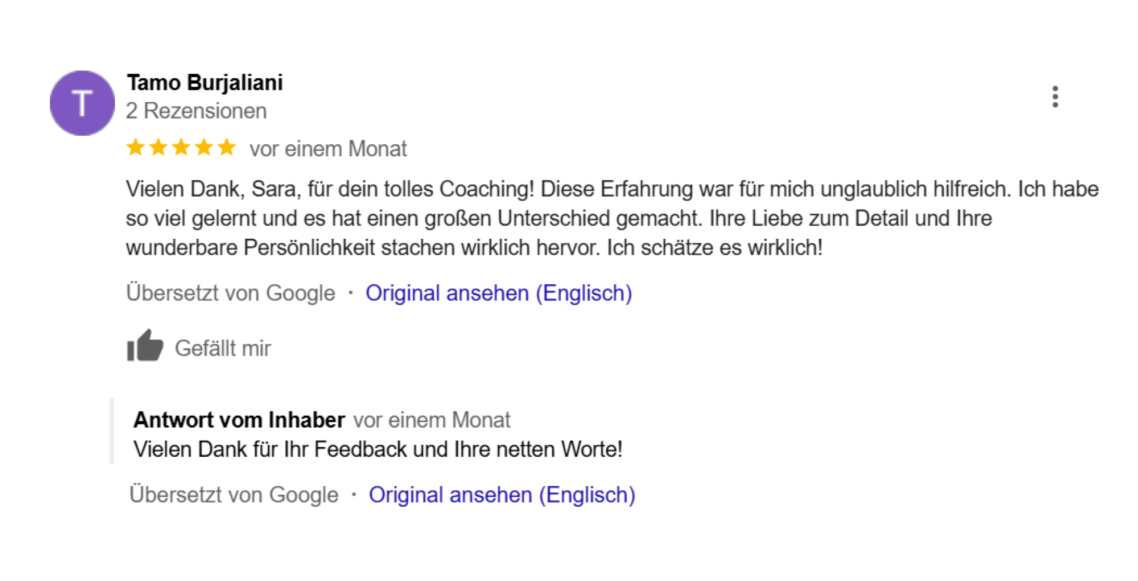Click the review's "vor einem Monat" timestamp
Image resolution: width=1138 pixels, height=581 pixels.
click(328, 149)
